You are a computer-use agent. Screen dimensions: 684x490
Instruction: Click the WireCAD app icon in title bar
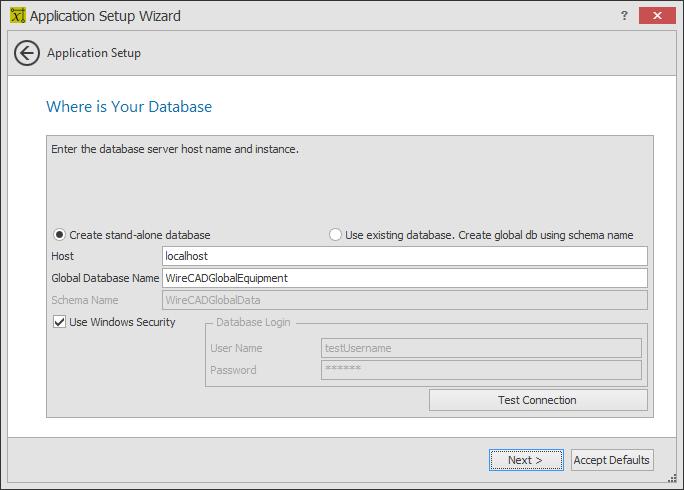click(x=14, y=16)
